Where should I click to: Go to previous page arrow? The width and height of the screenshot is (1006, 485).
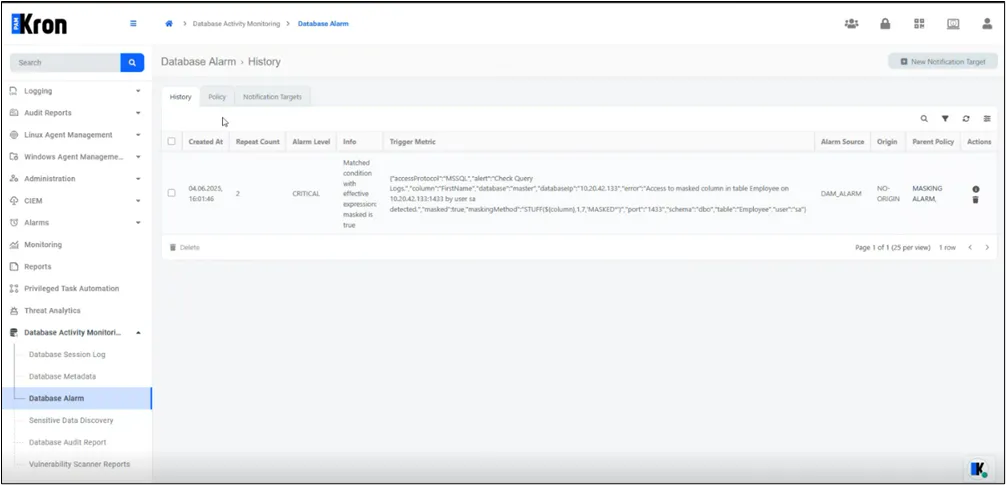970,248
